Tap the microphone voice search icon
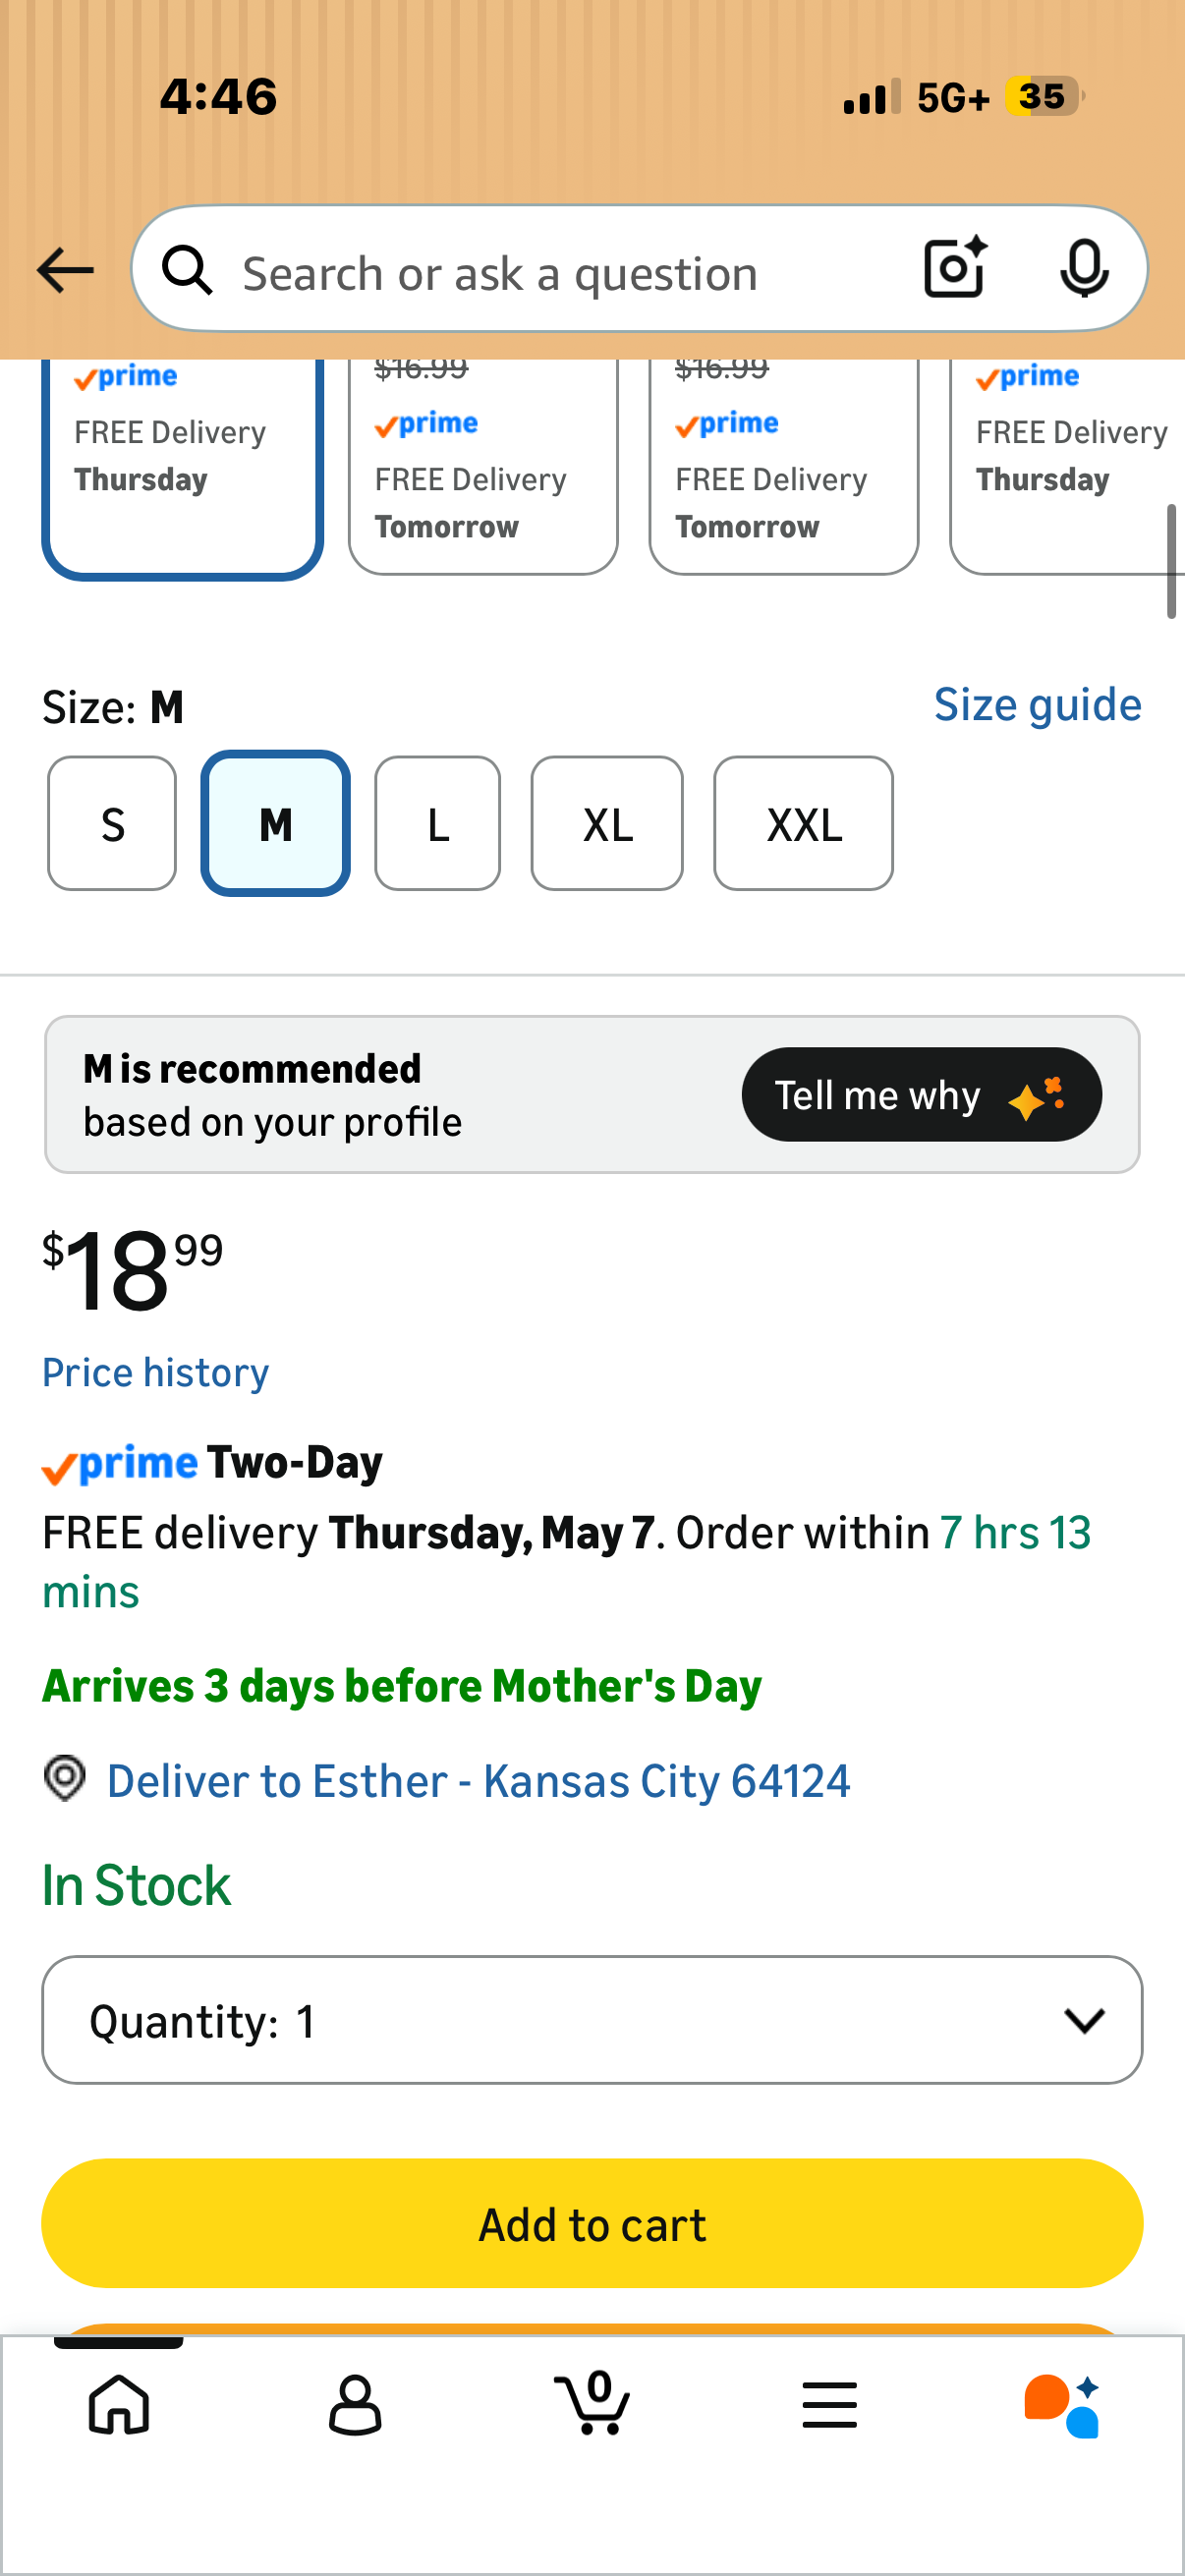Viewport: 1185px width, 2576px height. pos(1084,269)
